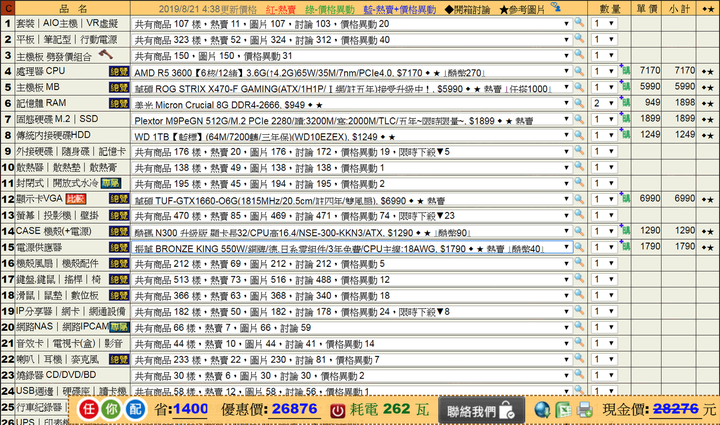Viewport: 720px width, 425px height.
Task: Click the orange C cell at the table's top-left
Action: click(8, 8)
